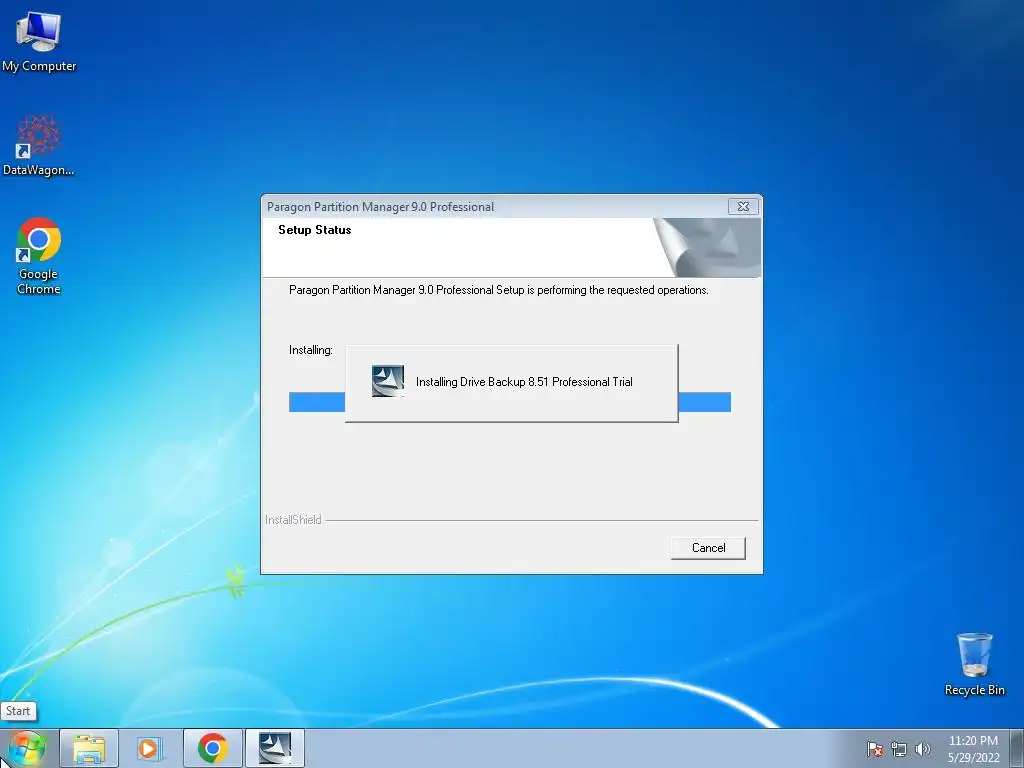This screenshot has height=768, width=1024.
Task: Click the "Installing:" label
Action: (311, 350)
